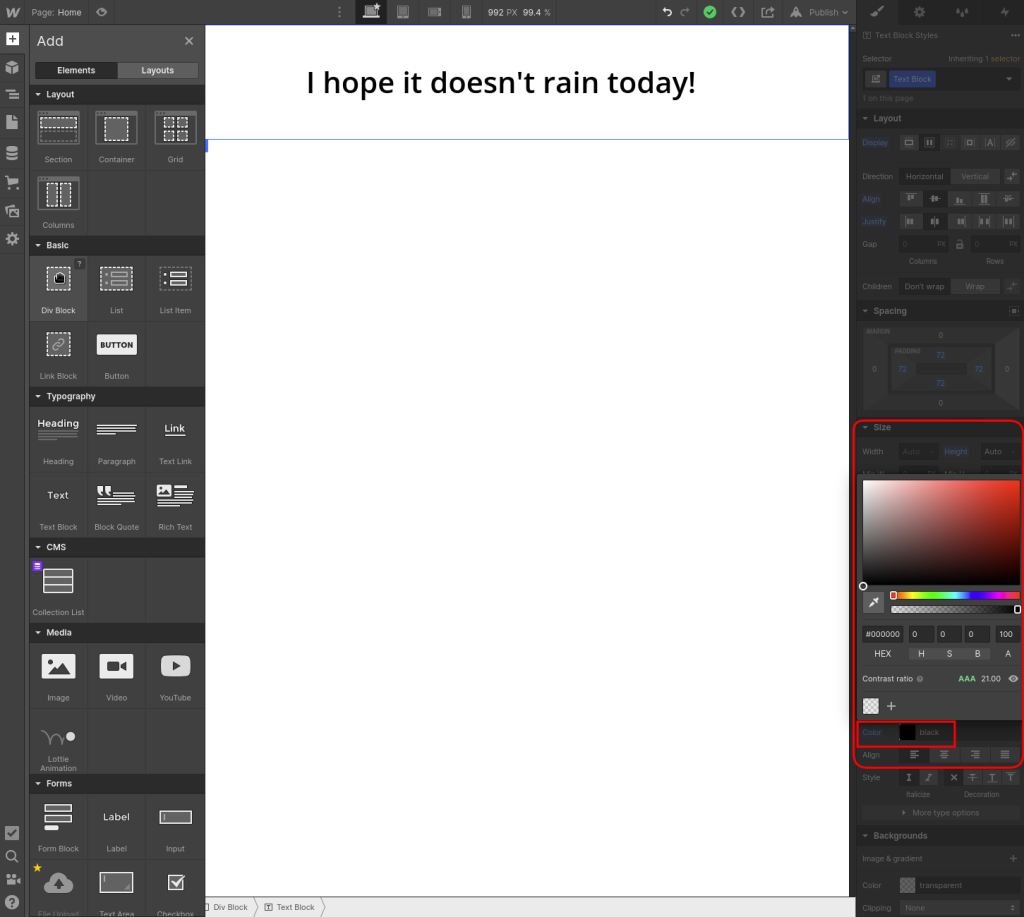This screenshot has height=917, width=1024.
Task: Collapse the Typography section in Add panel
Action: pos(38,397)
